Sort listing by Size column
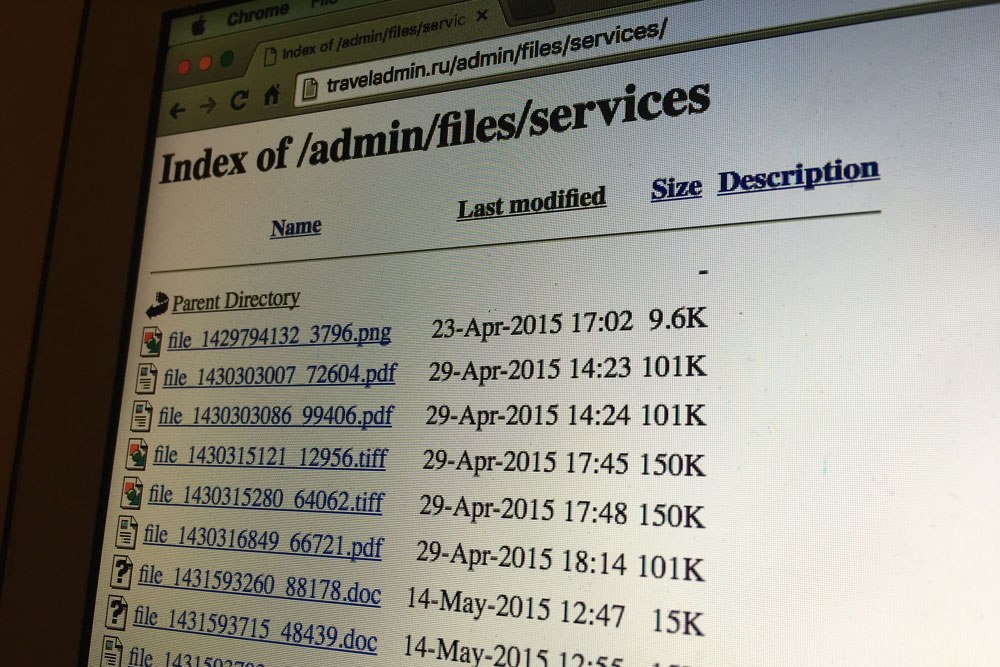Screen dimensions: 1000x667 click(x=676, y=188)
